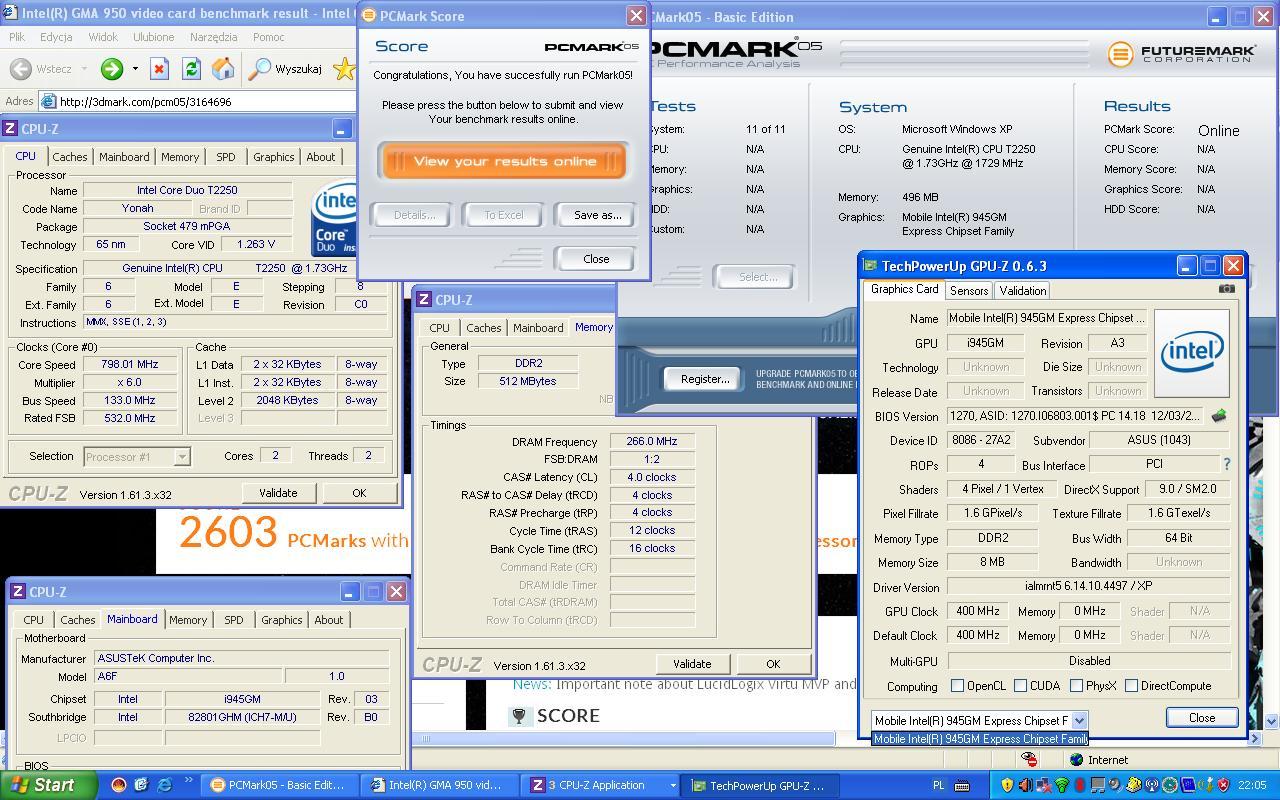Click Close in PCMark Score dialog

coord(596,259)
